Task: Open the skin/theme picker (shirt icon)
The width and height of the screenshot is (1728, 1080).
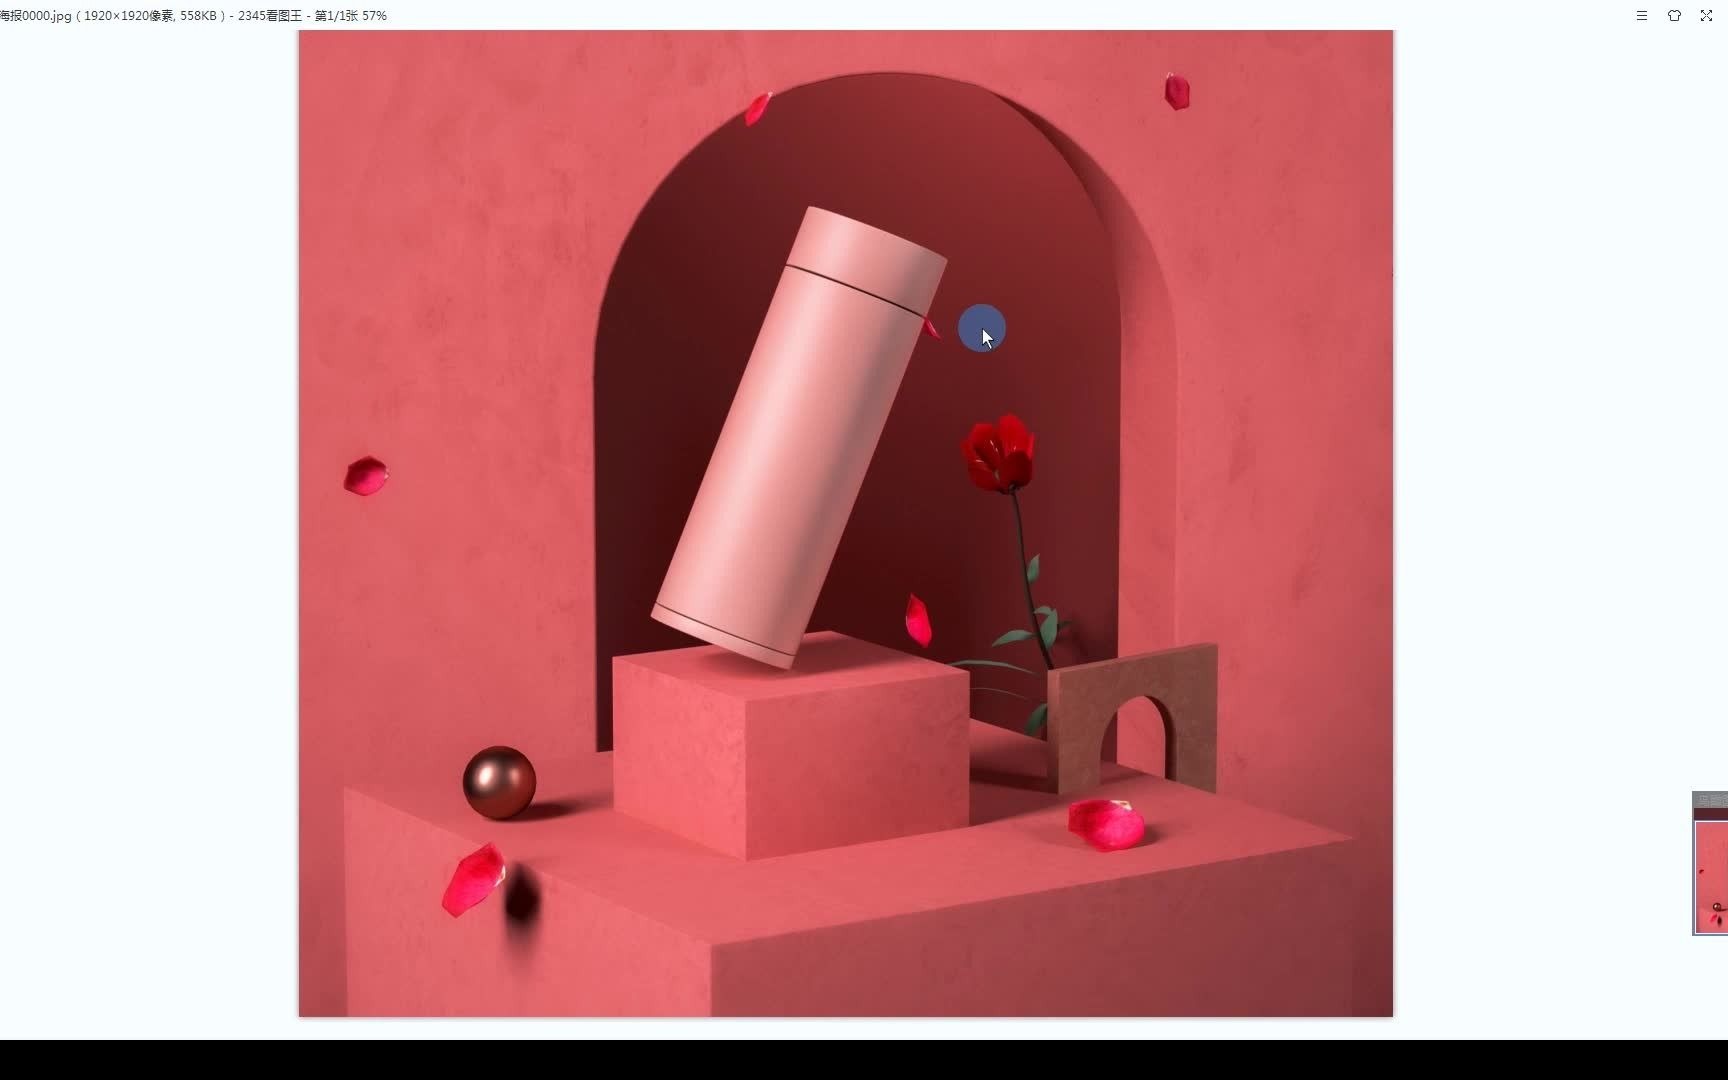Action: [1673, 15]
